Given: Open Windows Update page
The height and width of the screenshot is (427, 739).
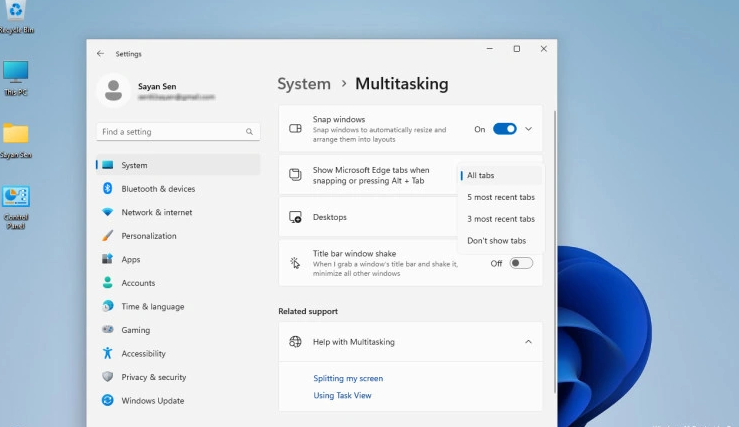Looking at the screenshot, I should [152, 400].
